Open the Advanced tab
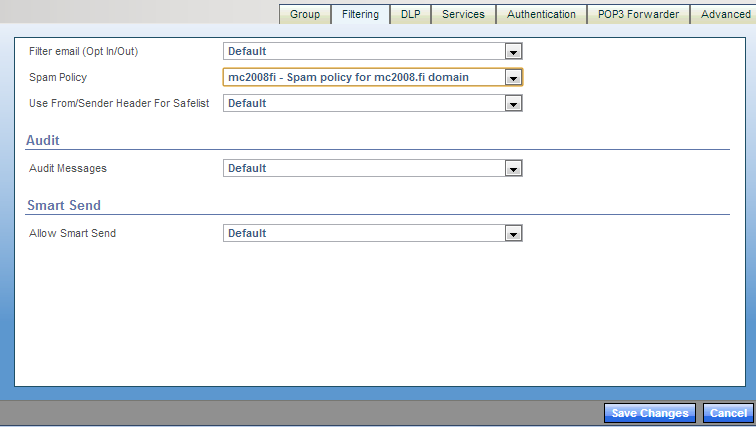The height and width of the screenshot is (427, 756). click(725, 14)
